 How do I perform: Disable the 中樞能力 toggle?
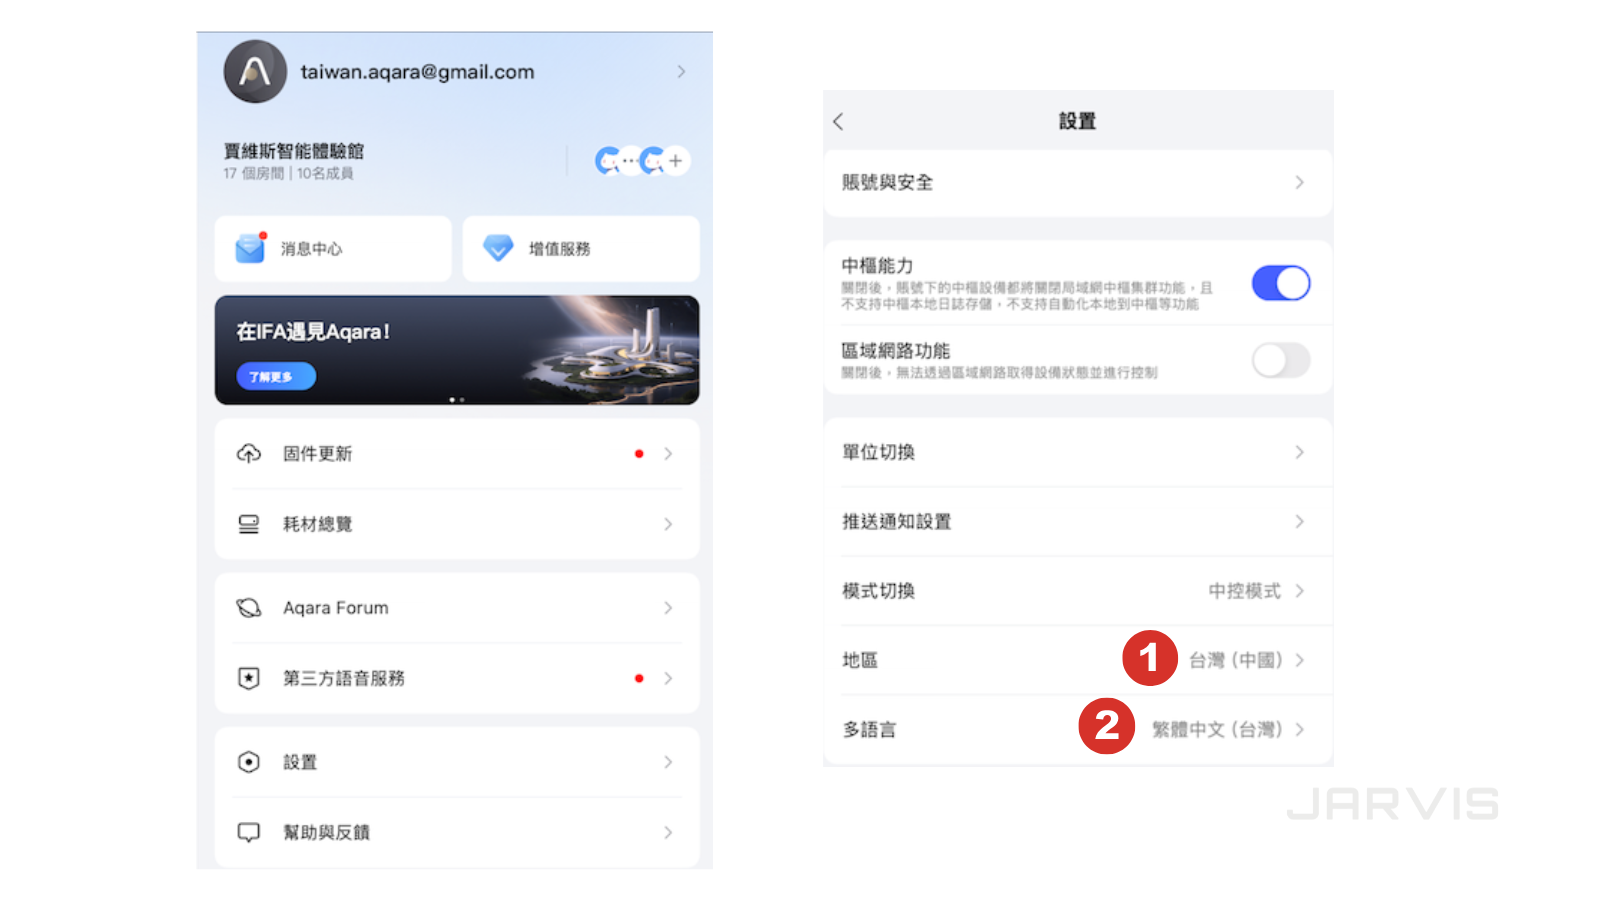click(x=1281, y=283)
